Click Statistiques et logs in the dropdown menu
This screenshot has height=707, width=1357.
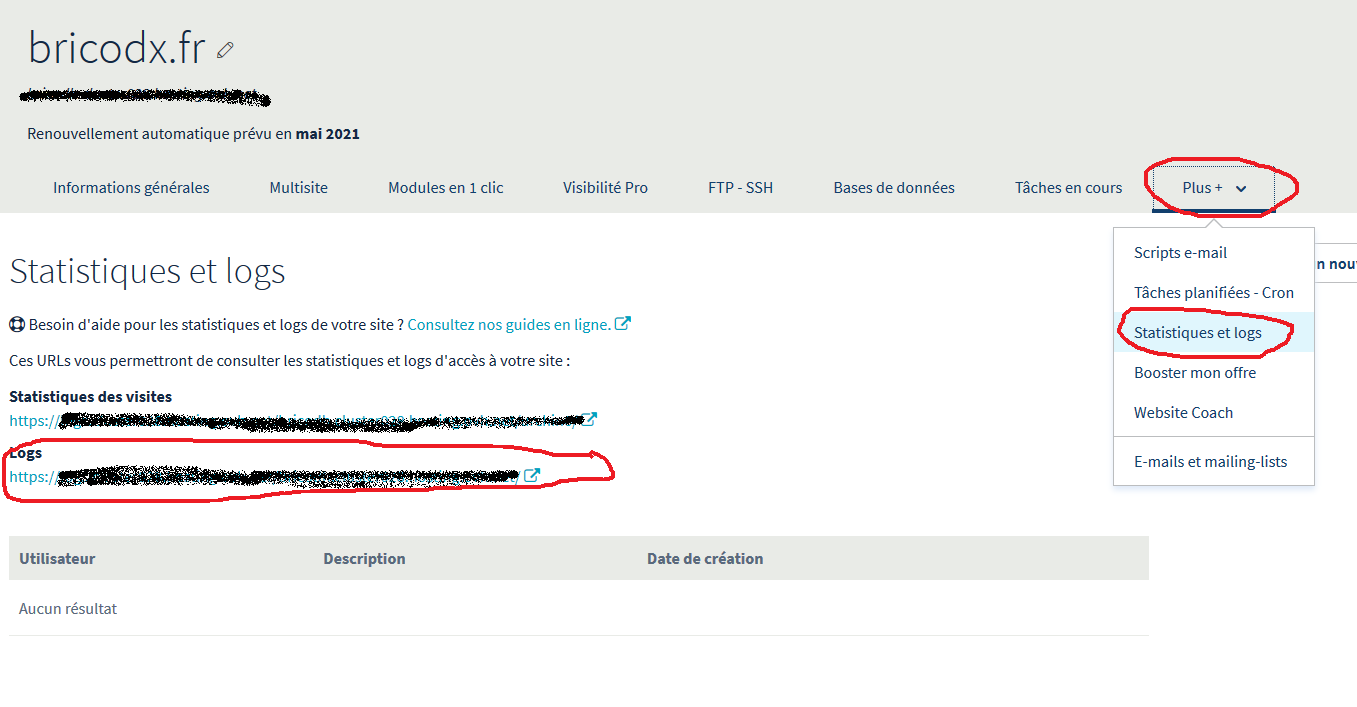pyautogui.click(x=1197, y=333)
